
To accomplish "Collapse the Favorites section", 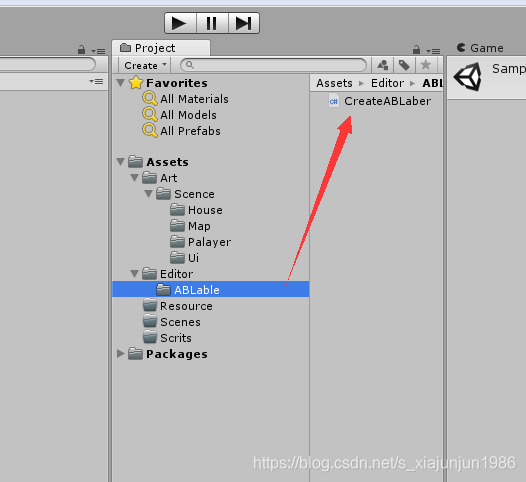I will [120, 83].
